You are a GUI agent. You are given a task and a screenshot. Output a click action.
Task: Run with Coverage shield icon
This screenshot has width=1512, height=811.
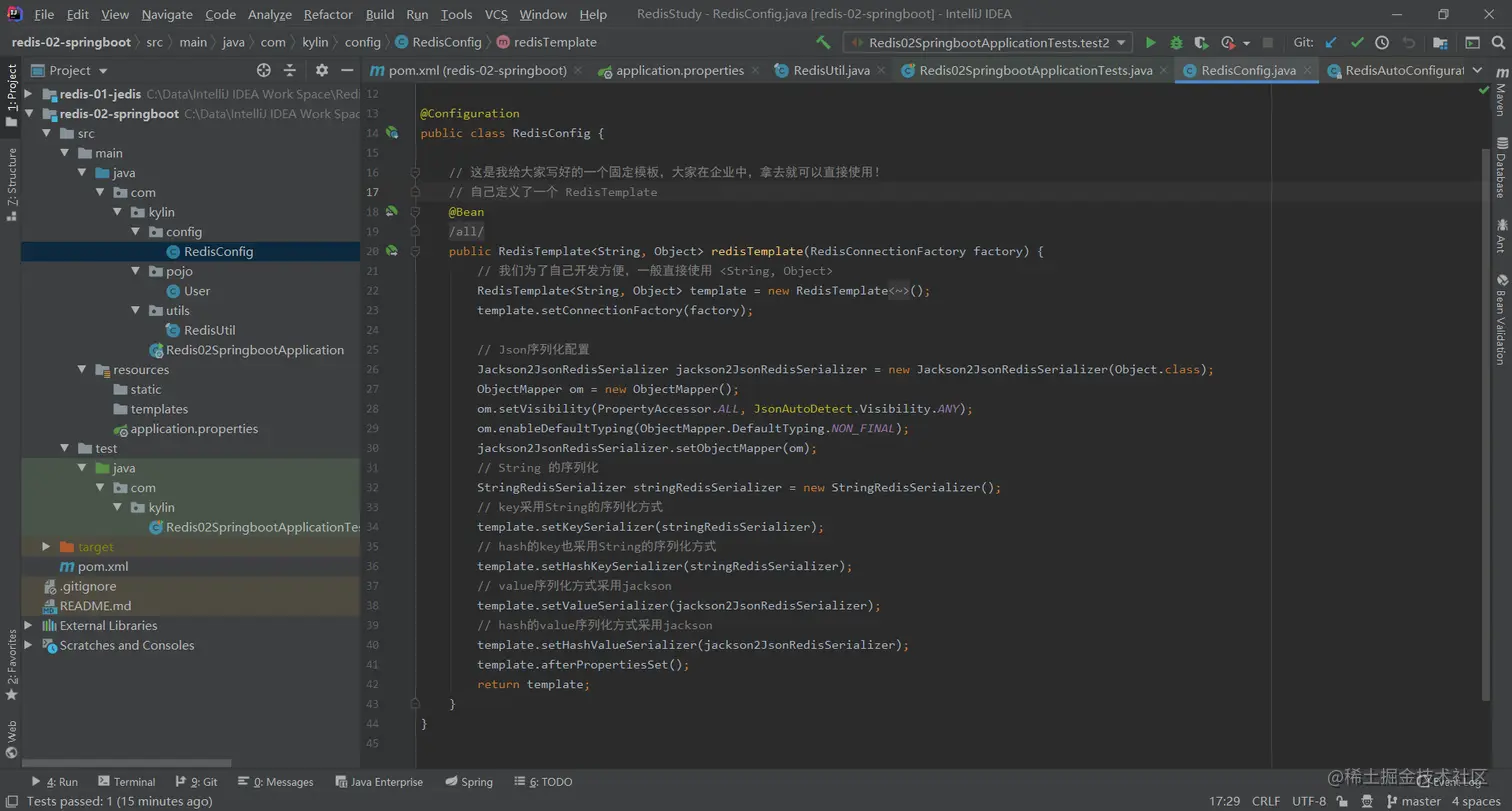tap(1201, 43)
